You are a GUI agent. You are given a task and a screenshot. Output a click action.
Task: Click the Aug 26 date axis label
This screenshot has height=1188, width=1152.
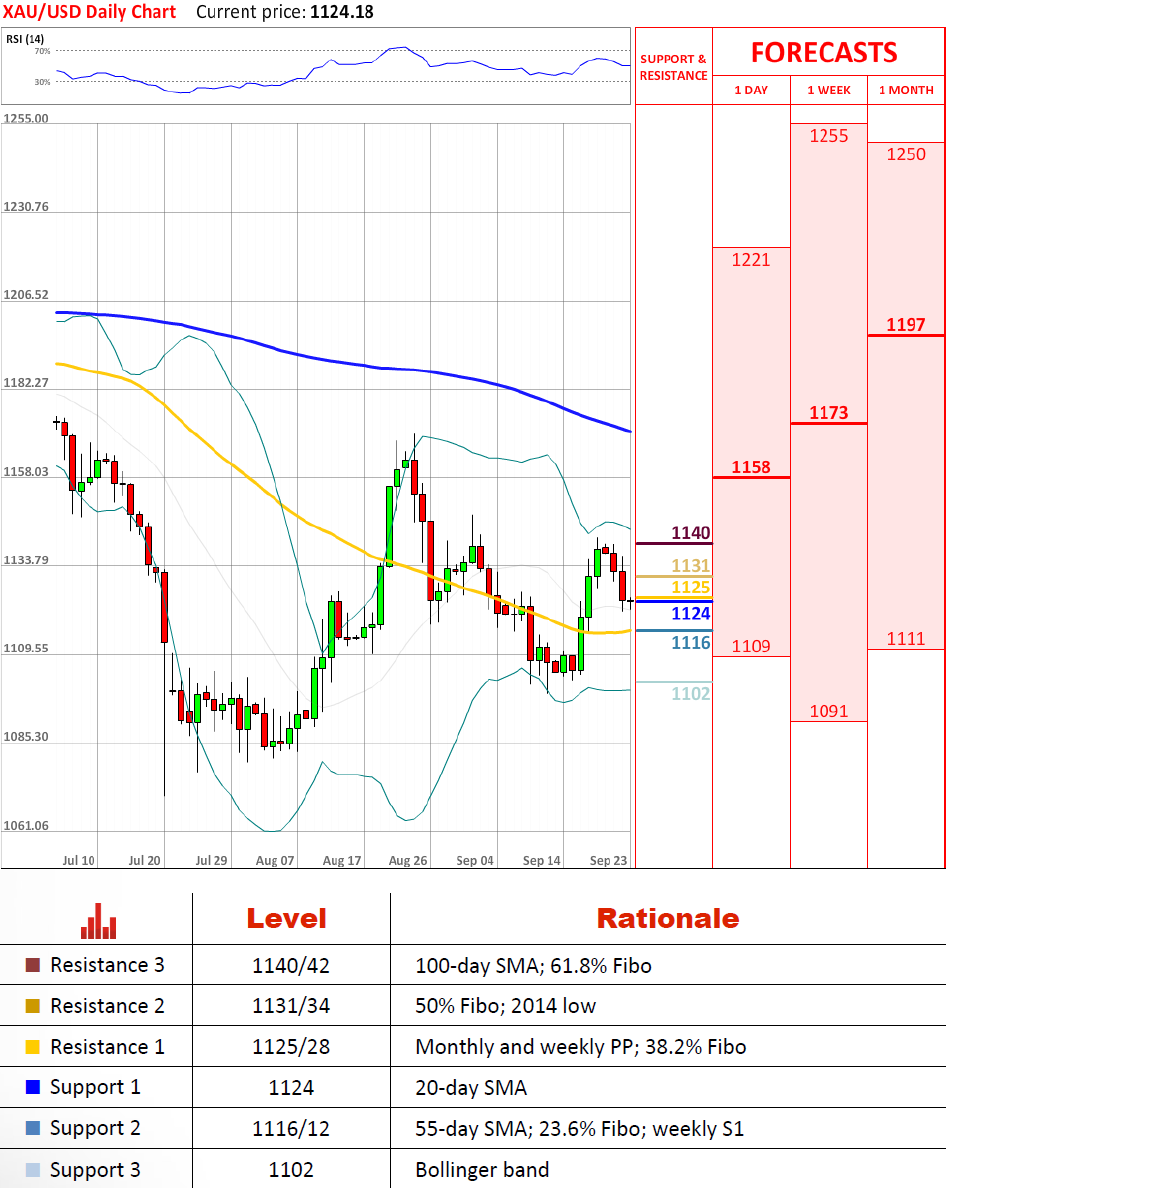coord(408,861)
